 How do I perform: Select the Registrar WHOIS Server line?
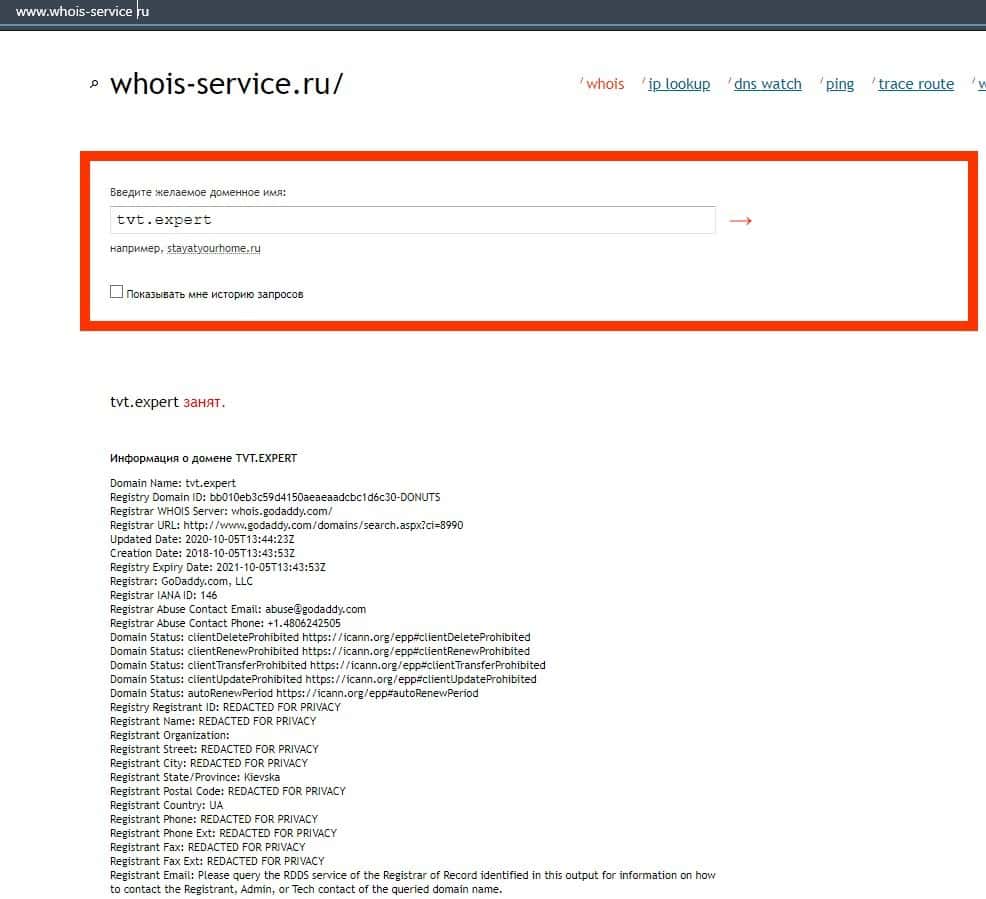pyautogui.click(x=221, y=511)
